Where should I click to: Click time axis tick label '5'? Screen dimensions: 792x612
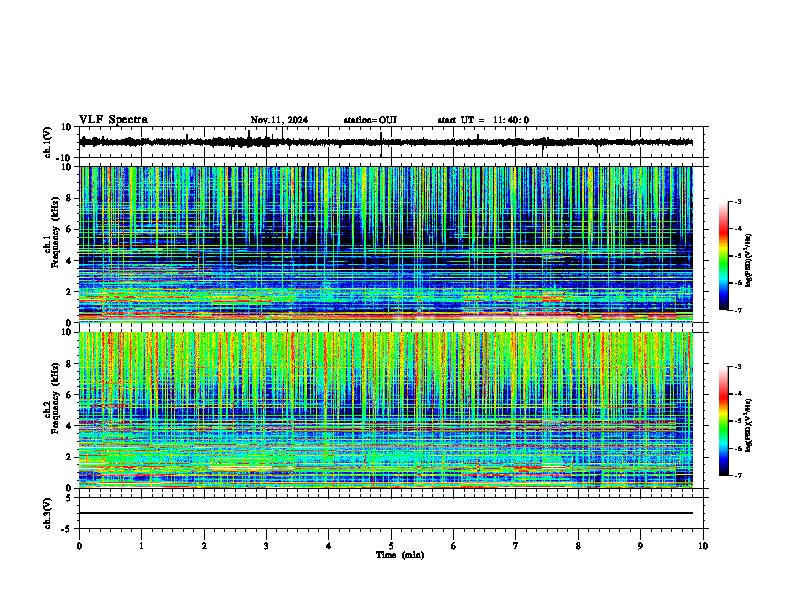click(x=391, y=546)
